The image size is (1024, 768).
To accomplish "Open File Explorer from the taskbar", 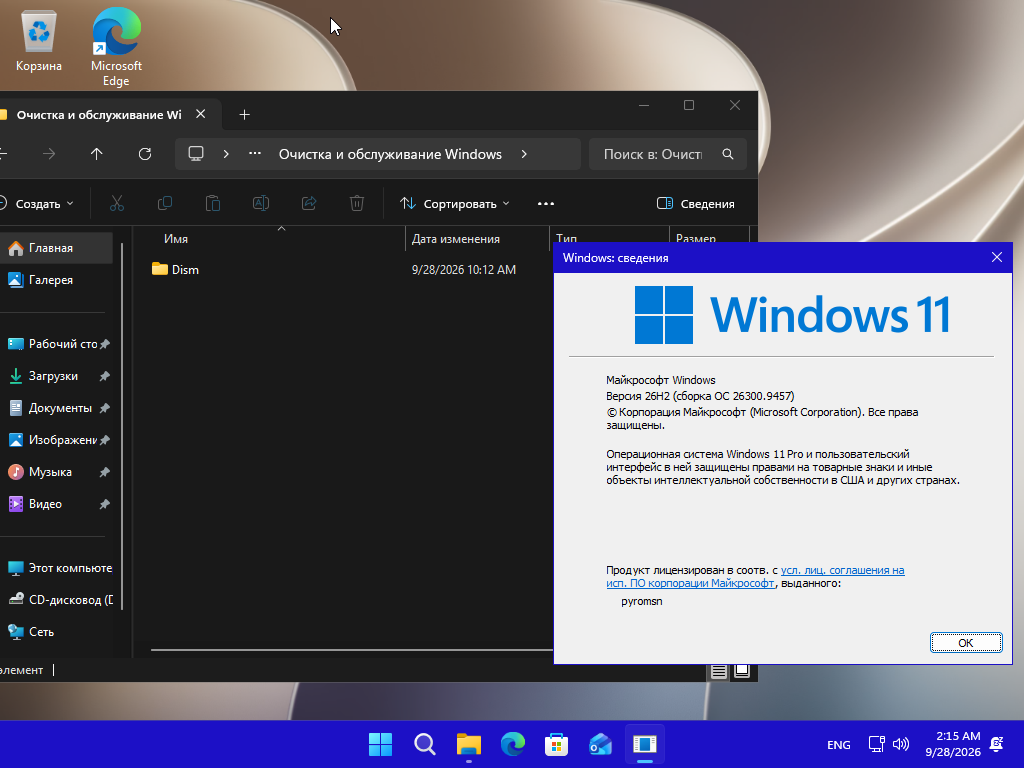I will pos(469,744).
